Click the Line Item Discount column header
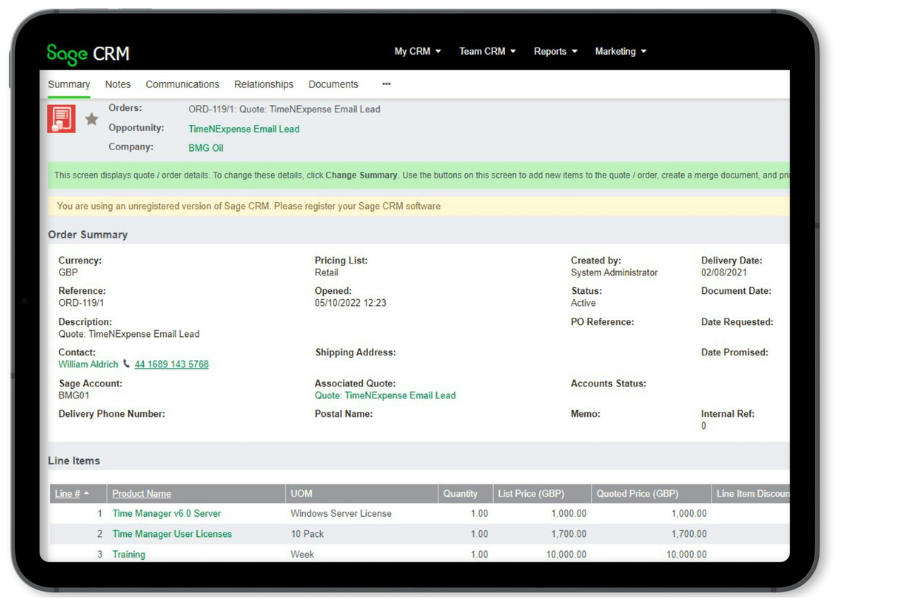Viewport: 905px width, 600px height. click(x=753, y=494)
